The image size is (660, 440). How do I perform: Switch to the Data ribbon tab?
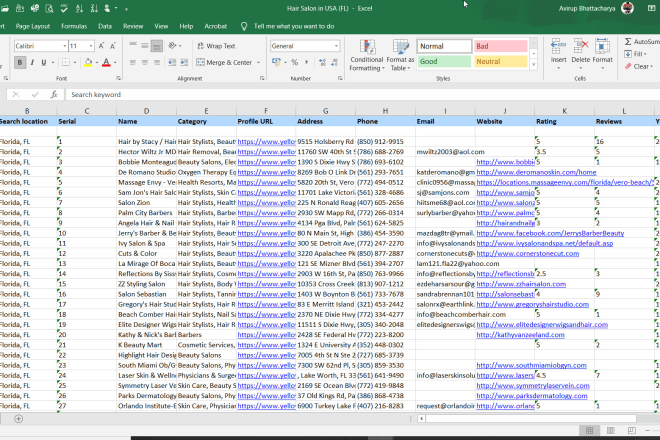pyautogui.click(x=105, y=26)
